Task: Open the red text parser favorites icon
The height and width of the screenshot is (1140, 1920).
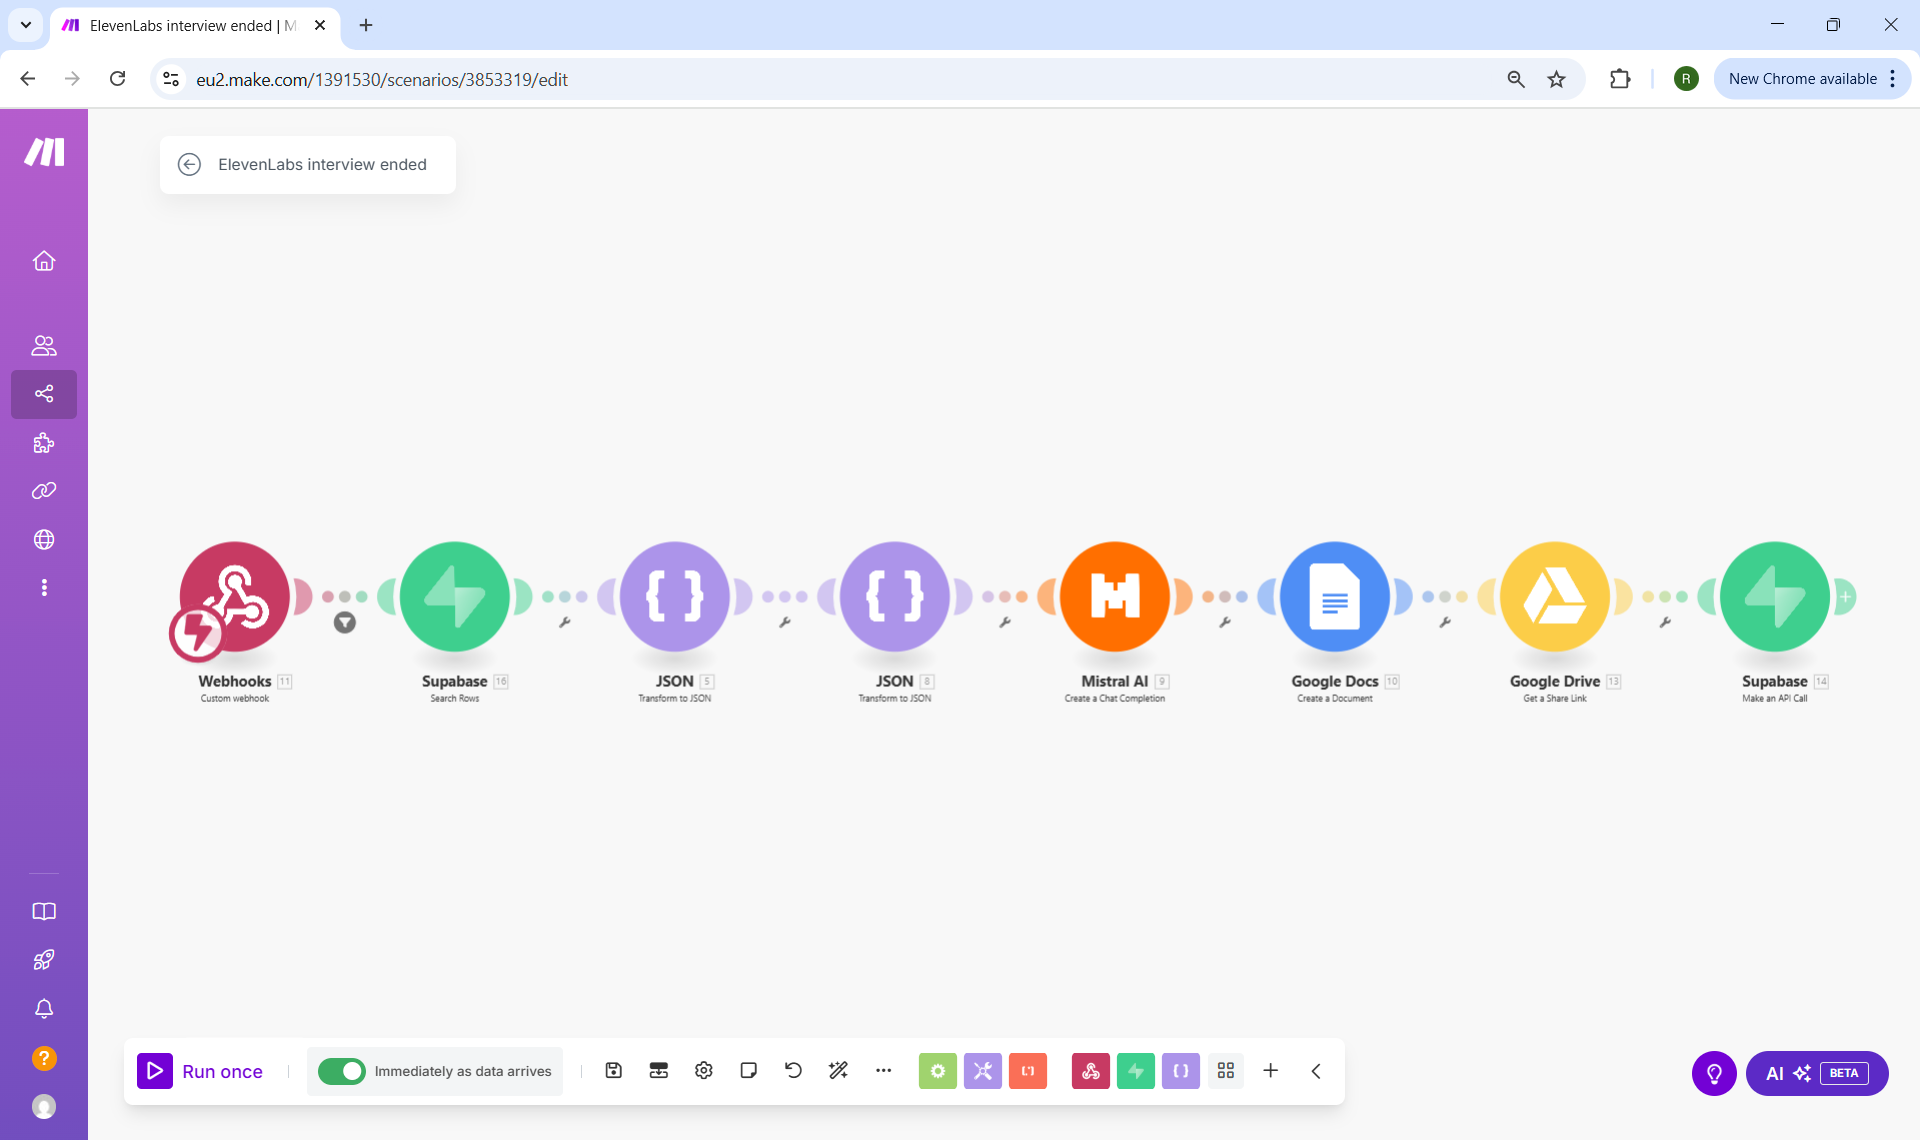Action: [x=1027, y=1071]
